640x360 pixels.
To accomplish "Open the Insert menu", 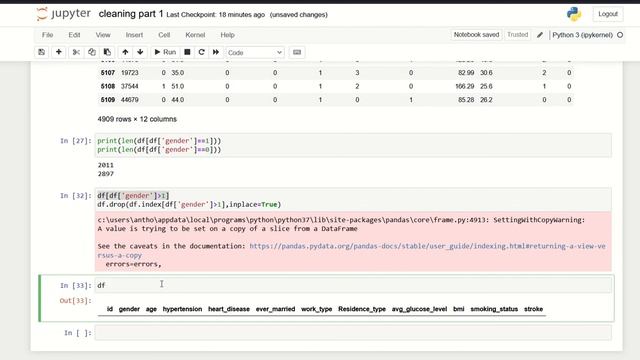I will click(x=134, y=35).
